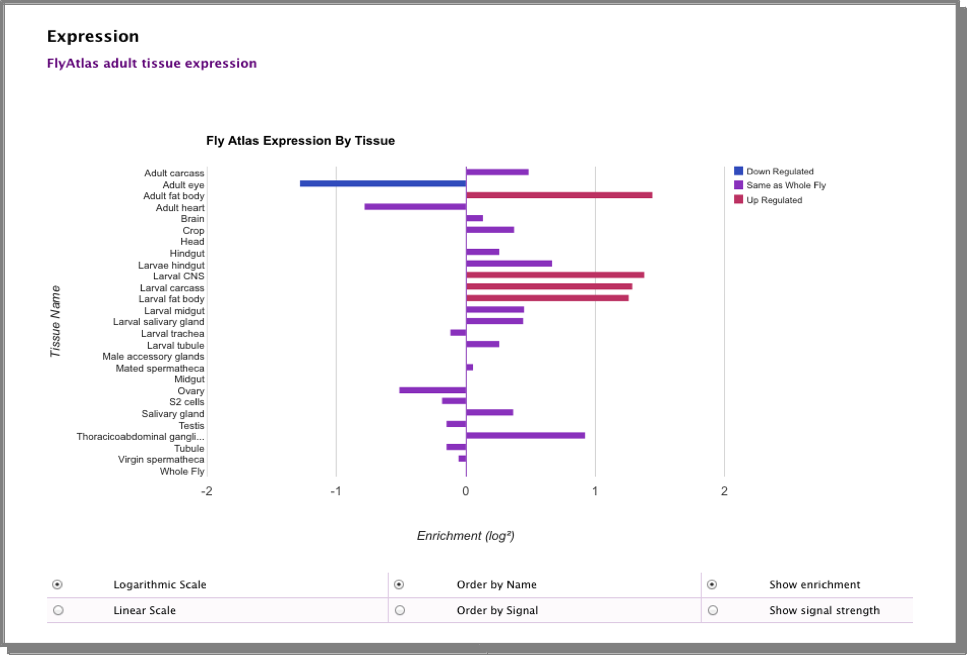The height and width of the screenshot is (655, 967).
Task: Select the Logarithmic Scale radio button
Action: click(57, 584)
